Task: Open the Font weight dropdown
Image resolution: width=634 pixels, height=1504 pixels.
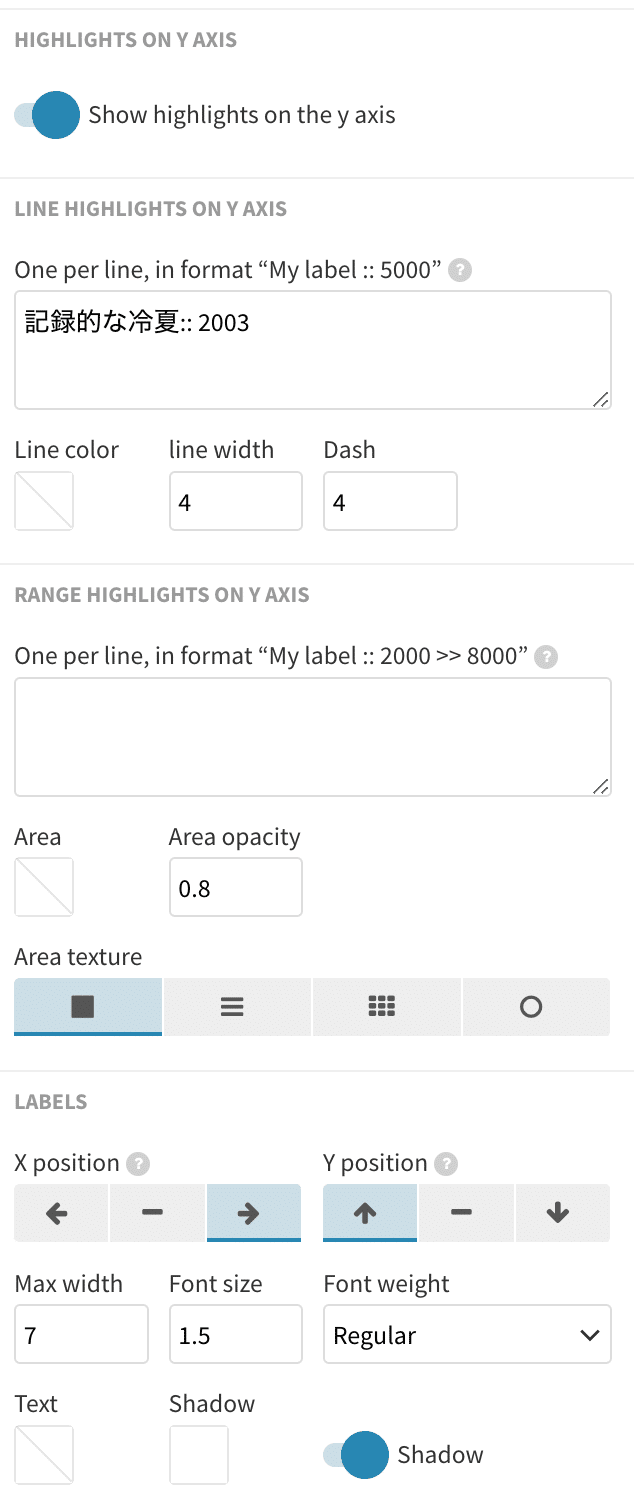Action: point(467,1335)
